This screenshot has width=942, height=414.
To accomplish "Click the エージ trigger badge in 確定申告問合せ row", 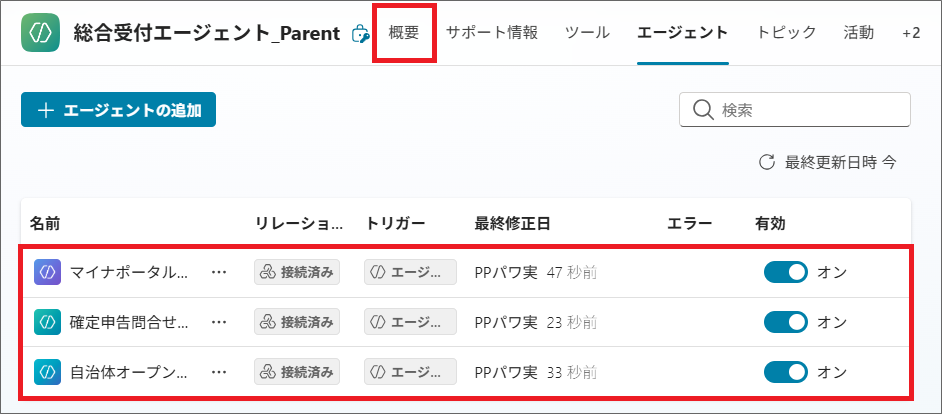I will click(410, 322).
